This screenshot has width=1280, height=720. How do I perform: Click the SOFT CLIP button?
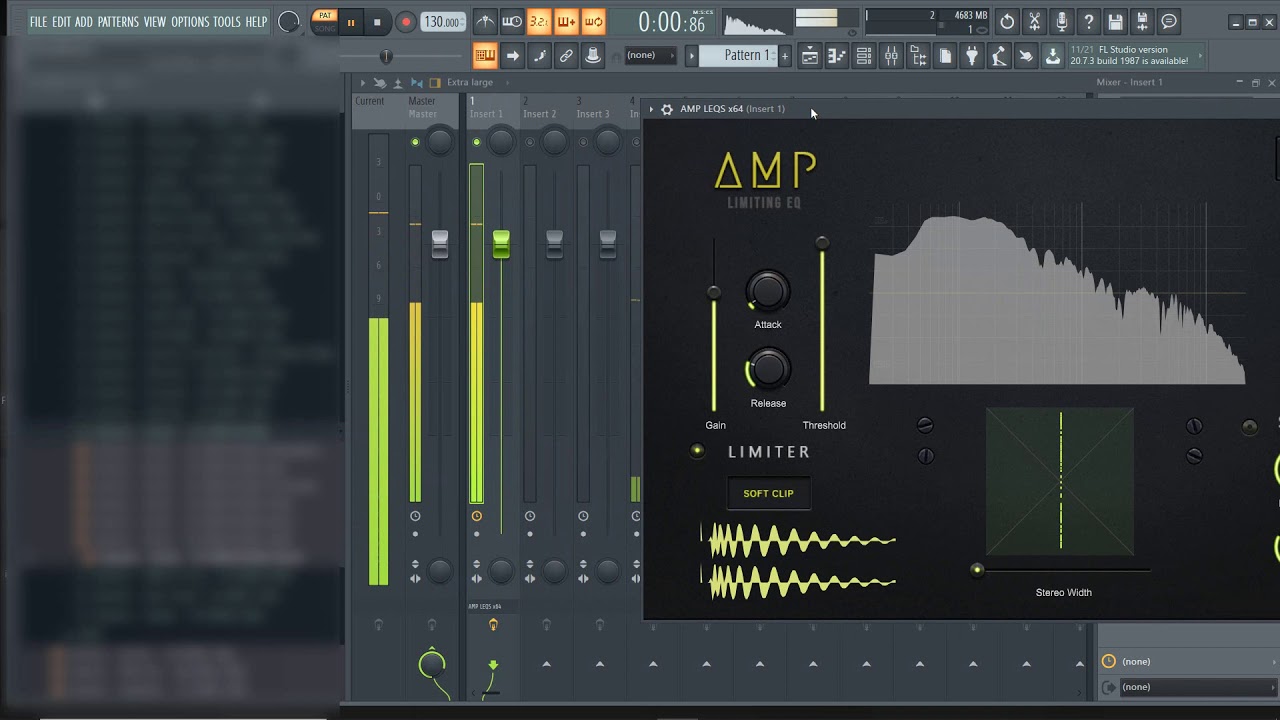point(768,493)
